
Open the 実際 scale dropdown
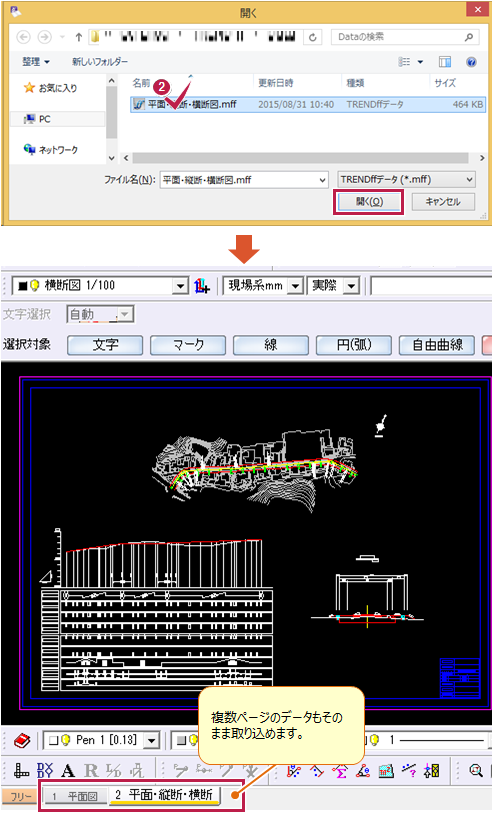352,286
